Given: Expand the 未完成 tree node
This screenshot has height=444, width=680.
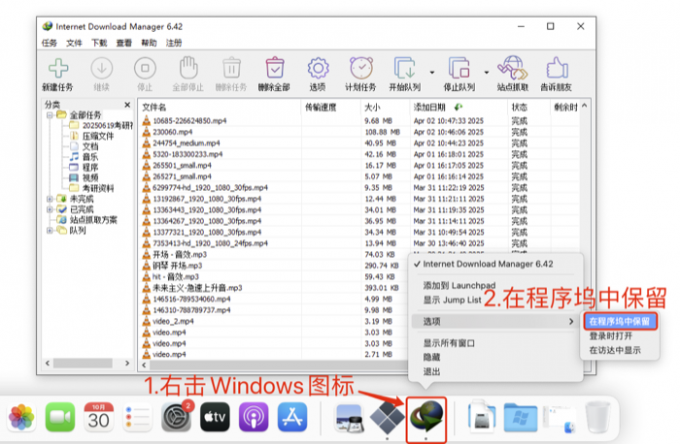Looking at the screenshot, I should point(50,198).
